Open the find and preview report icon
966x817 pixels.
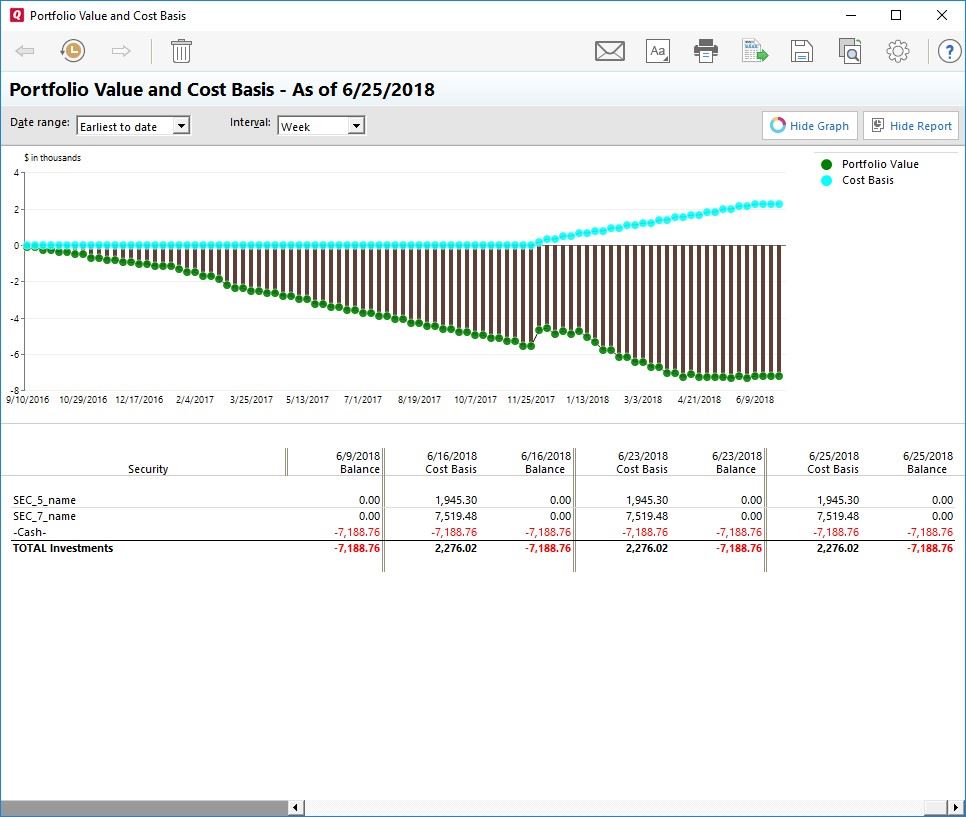click(x=849, y=51)
